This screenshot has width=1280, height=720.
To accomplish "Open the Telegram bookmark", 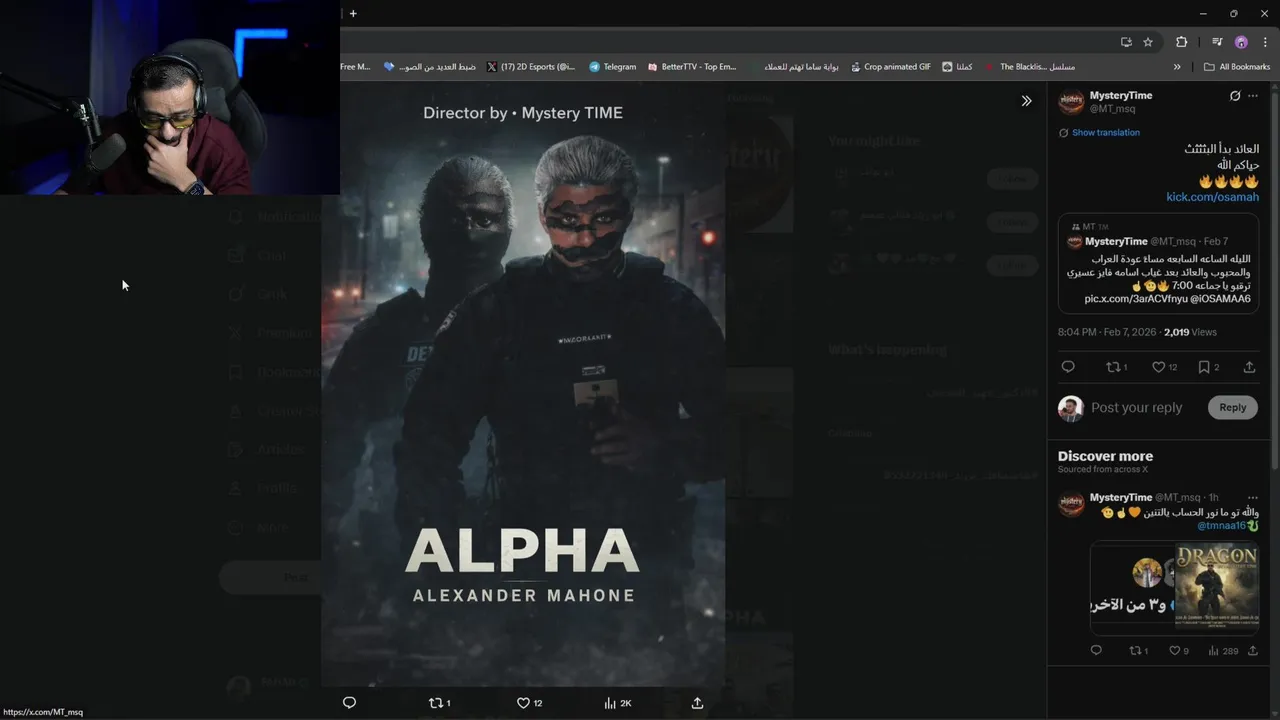I will (x=612, y=67).
